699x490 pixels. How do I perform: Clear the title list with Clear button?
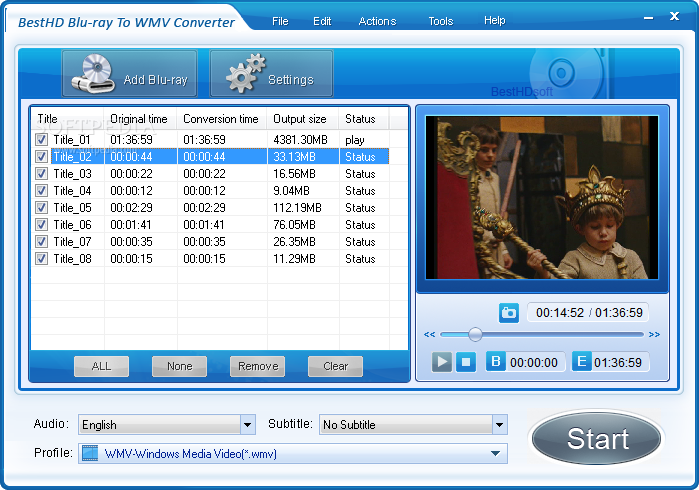(335, 366)
